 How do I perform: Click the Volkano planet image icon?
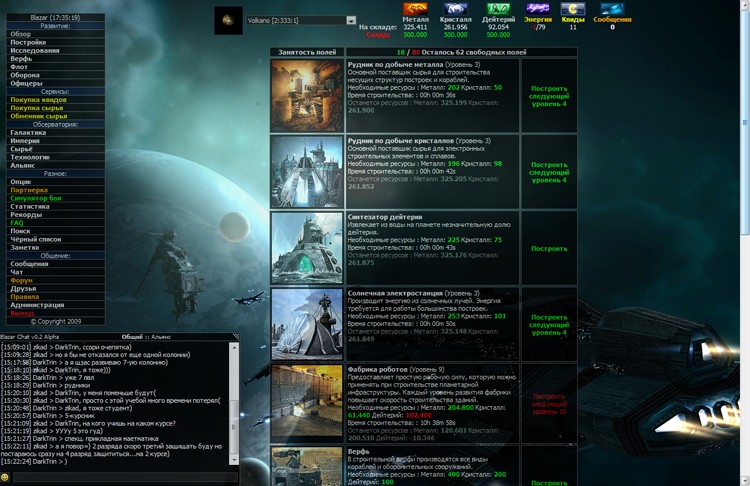[229, 20]
